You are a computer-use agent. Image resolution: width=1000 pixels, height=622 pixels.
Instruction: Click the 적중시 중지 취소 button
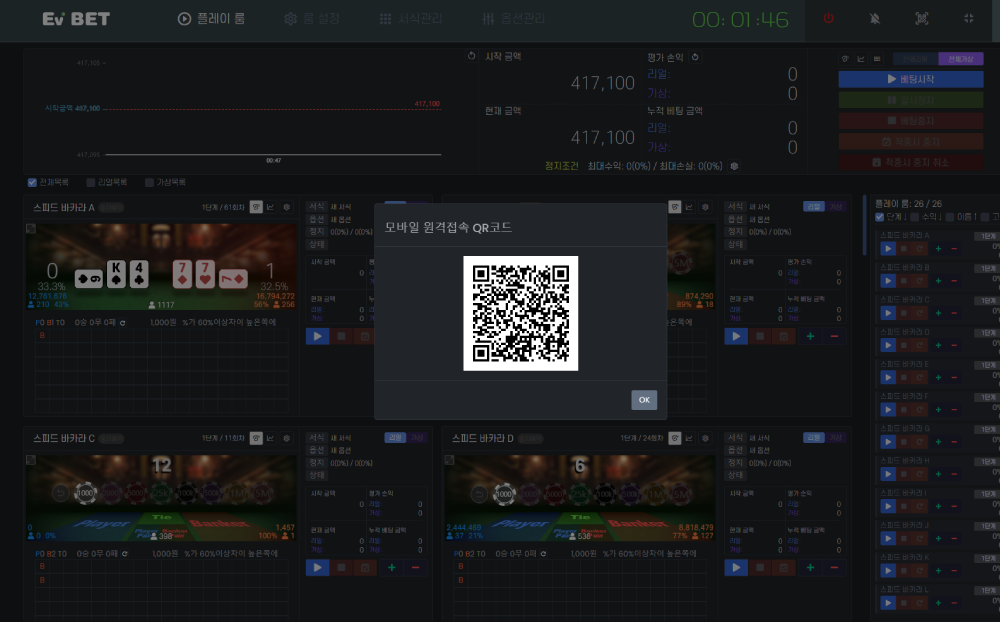tap(911, 163)
